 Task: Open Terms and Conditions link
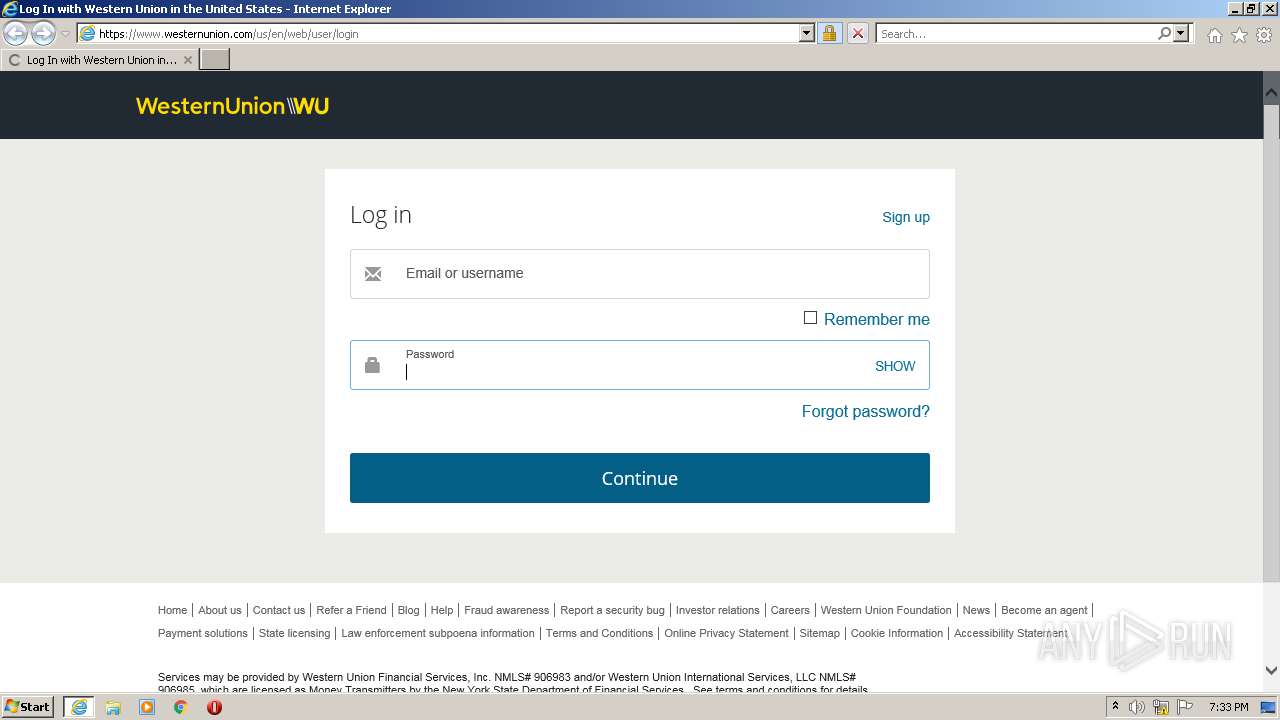click(x=599, y=633)
